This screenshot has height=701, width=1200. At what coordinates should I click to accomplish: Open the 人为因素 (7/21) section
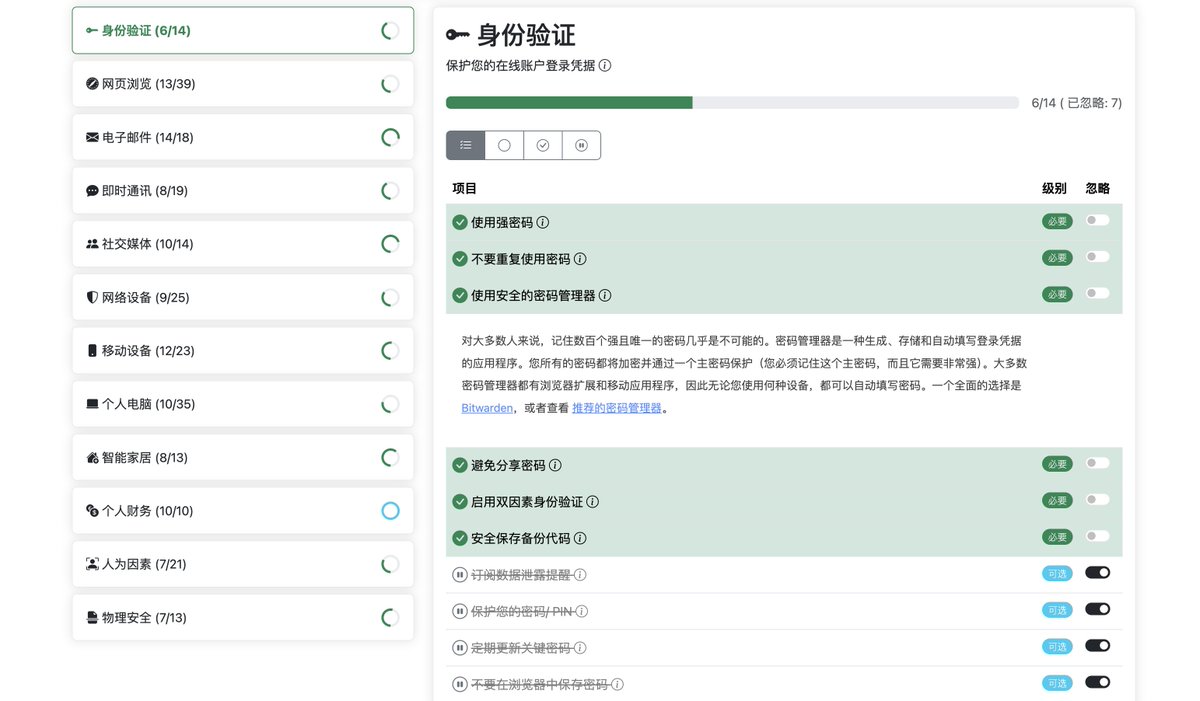[243, 564]
